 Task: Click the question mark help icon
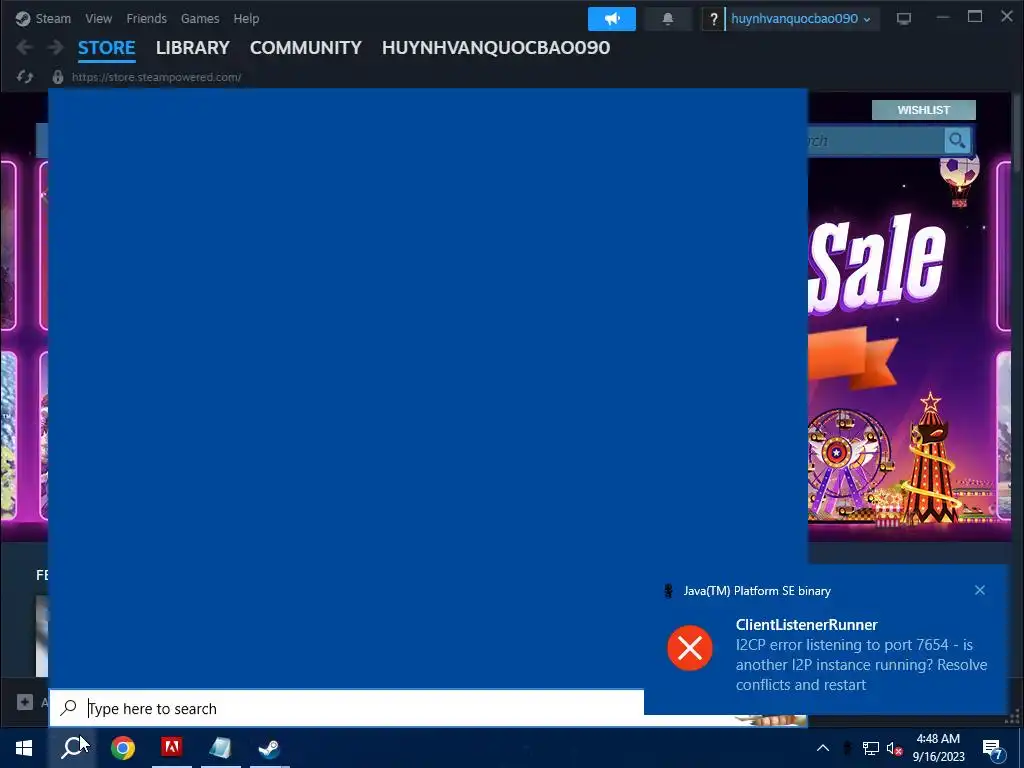(x=713, y=19)
